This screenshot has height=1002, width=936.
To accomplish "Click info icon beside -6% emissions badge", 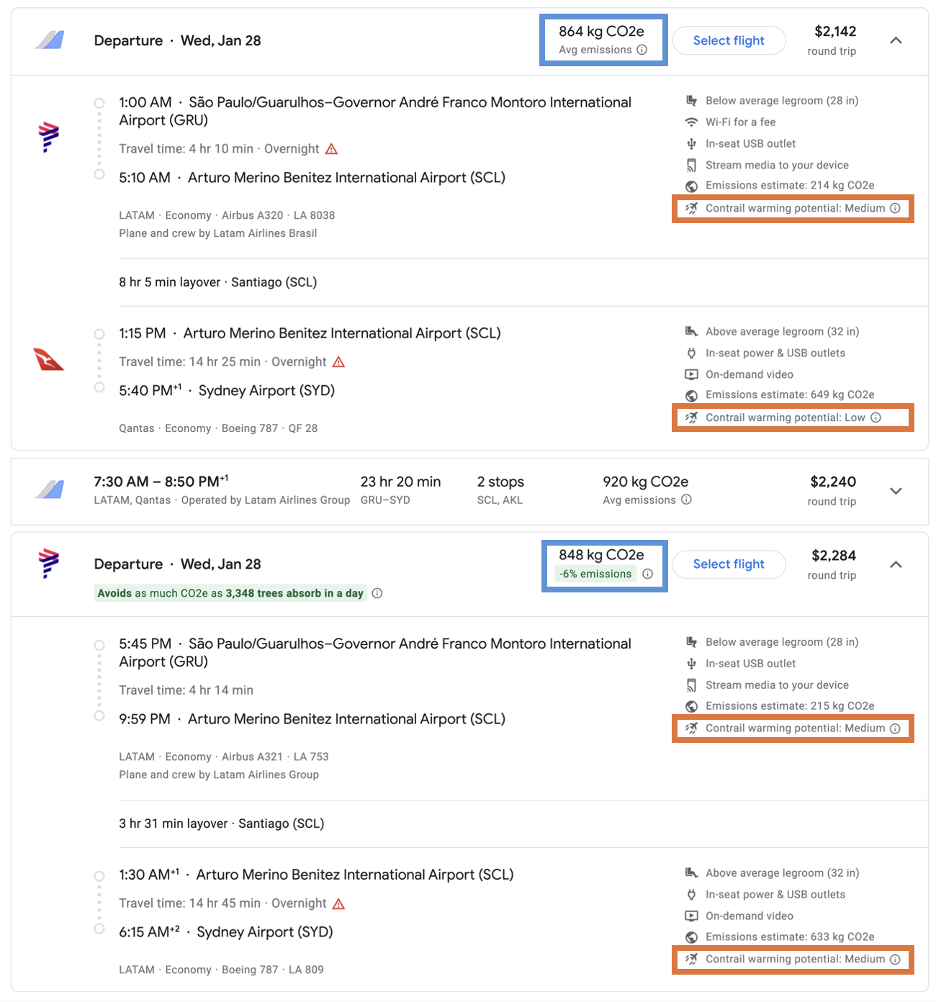I will [x=648, y=574].
